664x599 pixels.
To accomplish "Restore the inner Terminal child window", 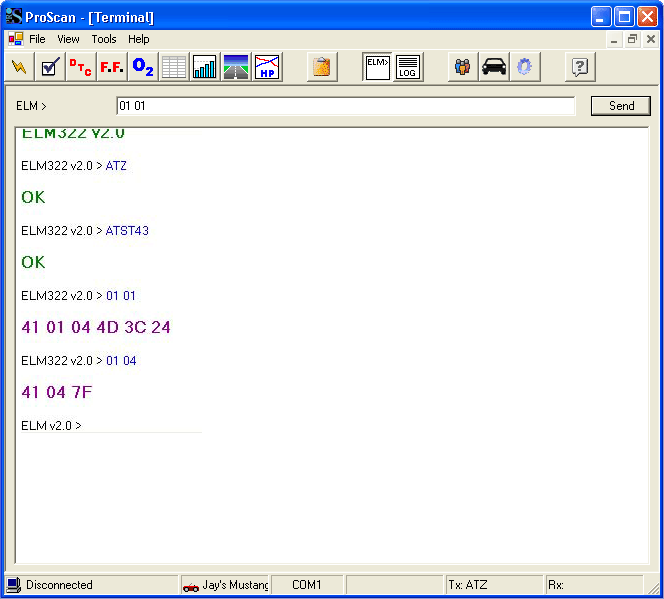I will (632, 39).
